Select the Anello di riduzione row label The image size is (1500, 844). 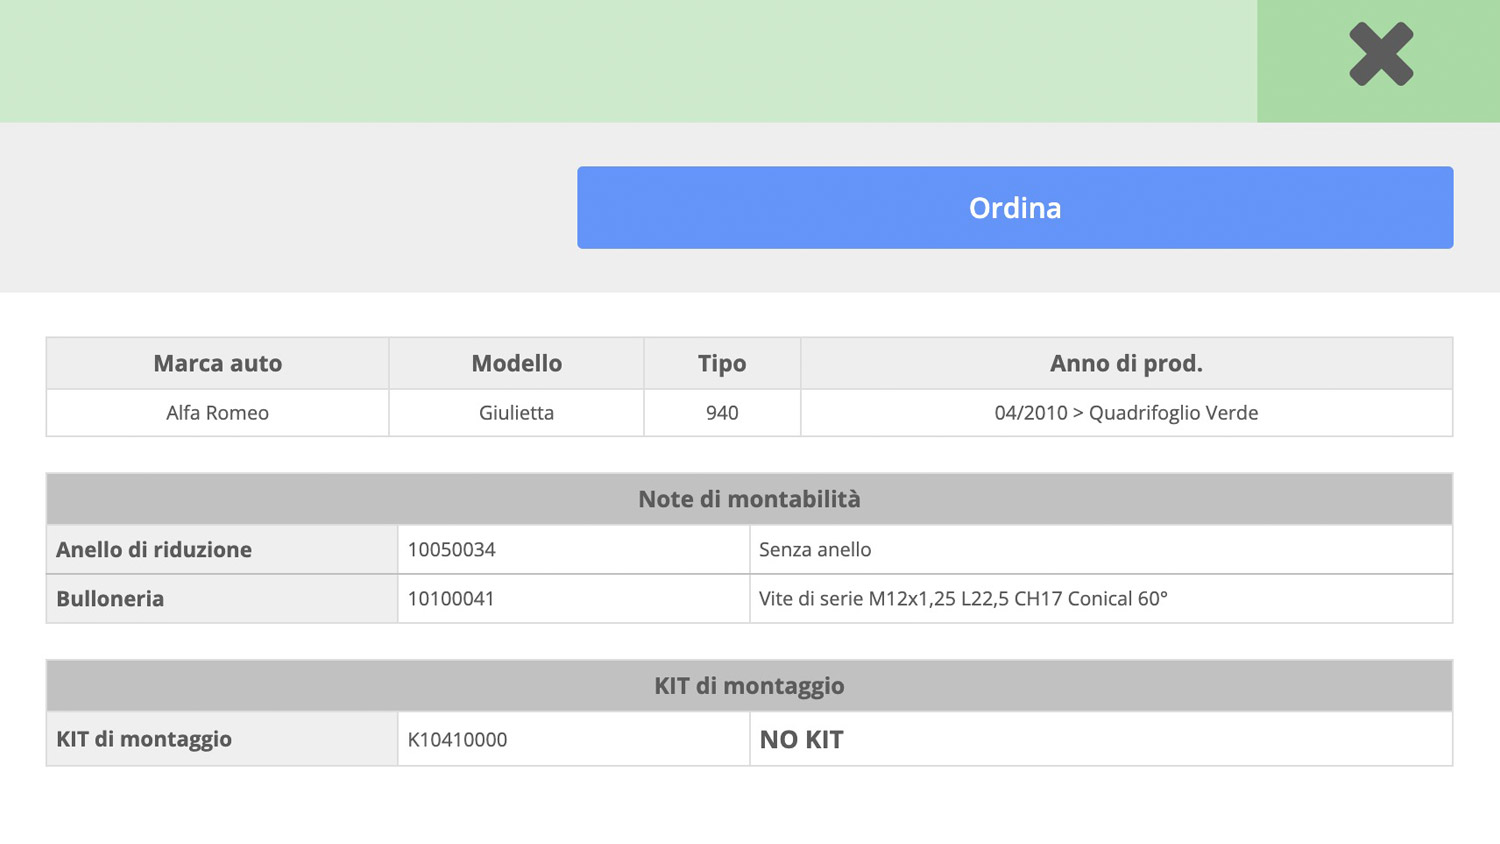154,550
